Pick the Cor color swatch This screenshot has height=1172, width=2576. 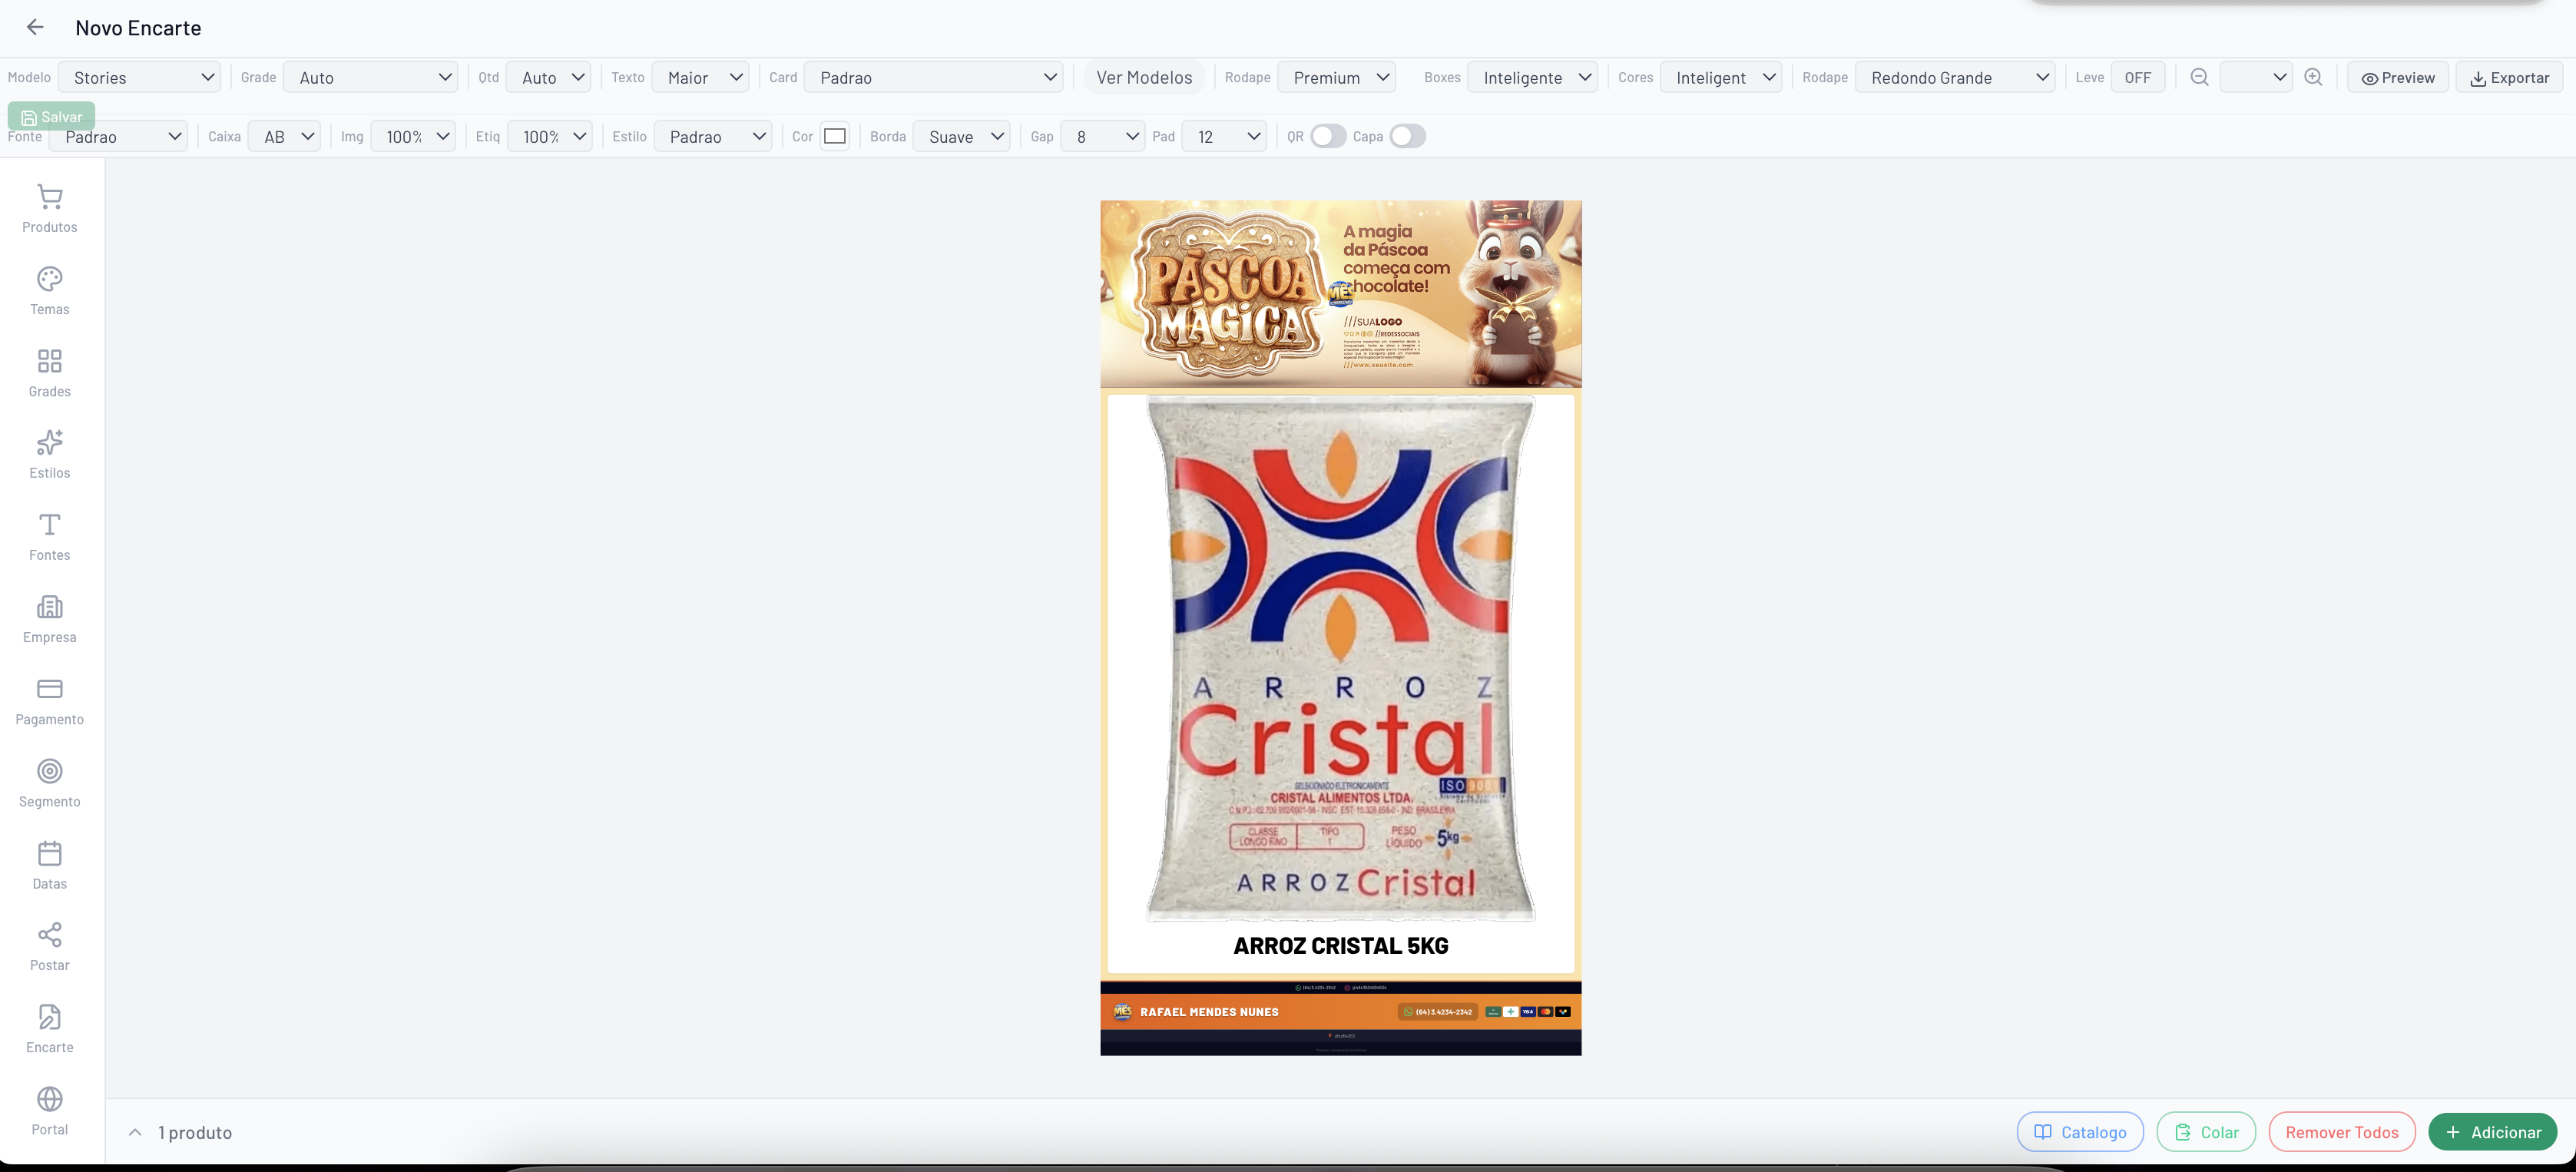click(x=835, y=136)
